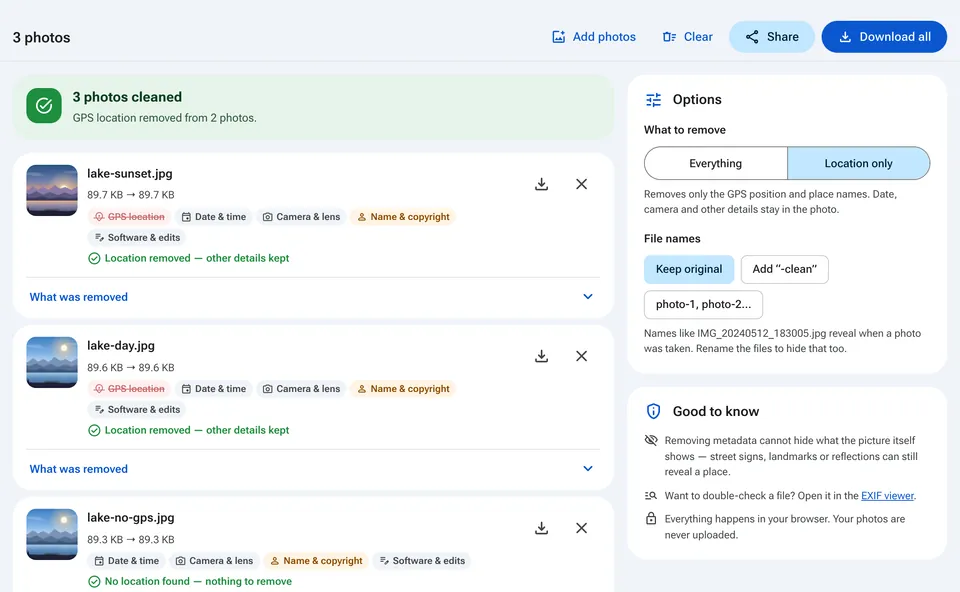Click Name & copyright tag on lake-day.jpg

click(x=403, y=389)
